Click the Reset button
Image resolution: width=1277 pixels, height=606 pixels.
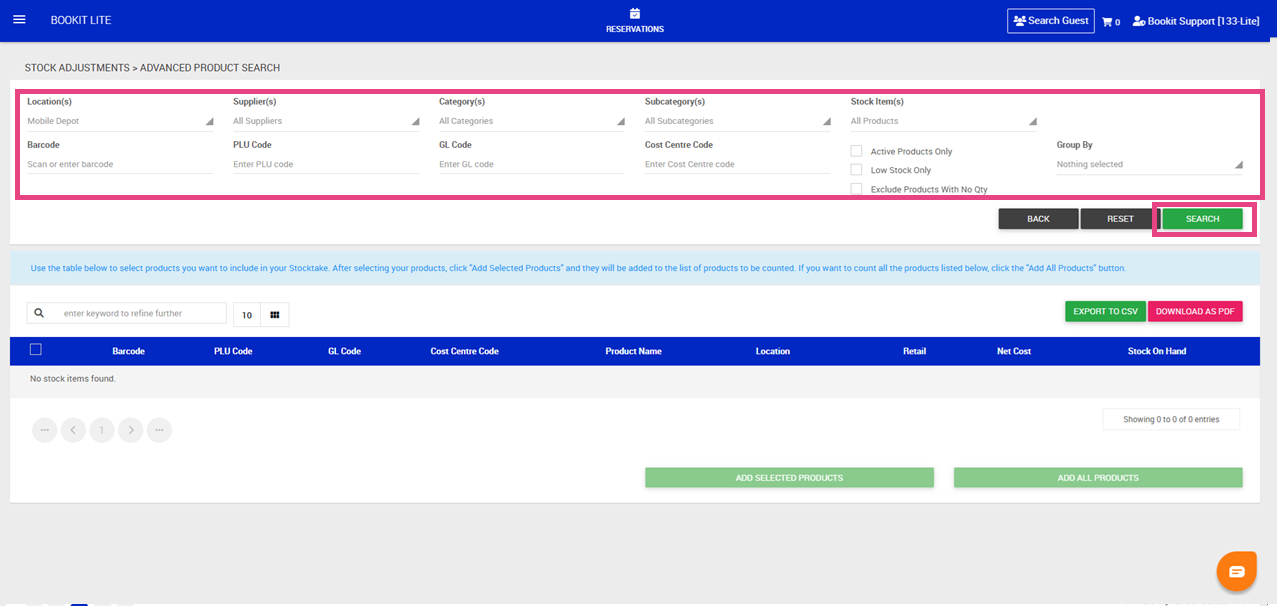1120,219
